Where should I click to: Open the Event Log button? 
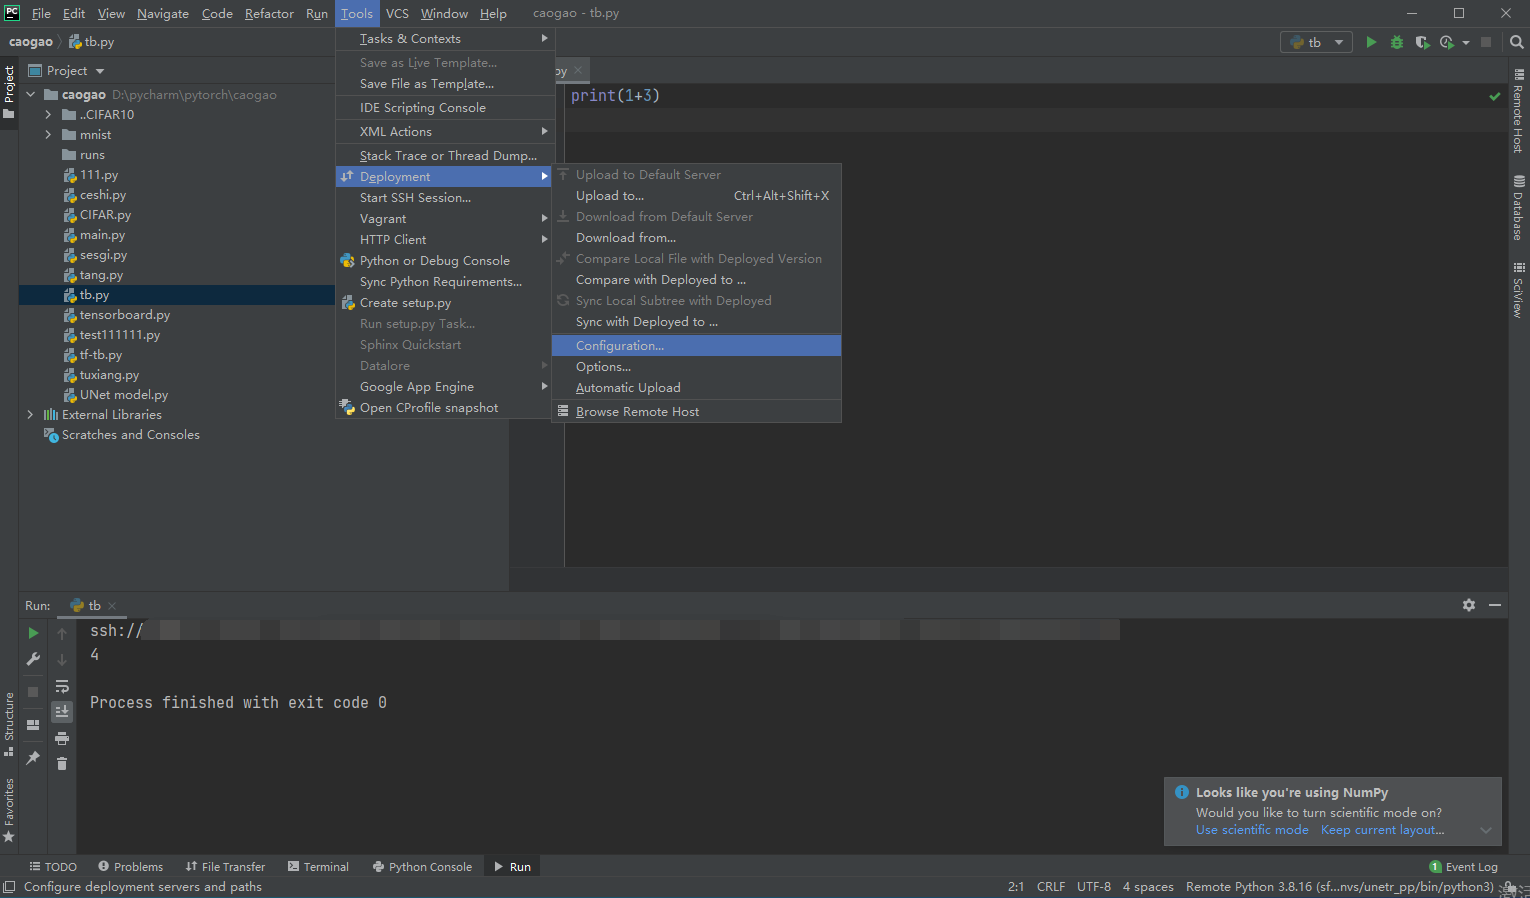point(1463,867)
